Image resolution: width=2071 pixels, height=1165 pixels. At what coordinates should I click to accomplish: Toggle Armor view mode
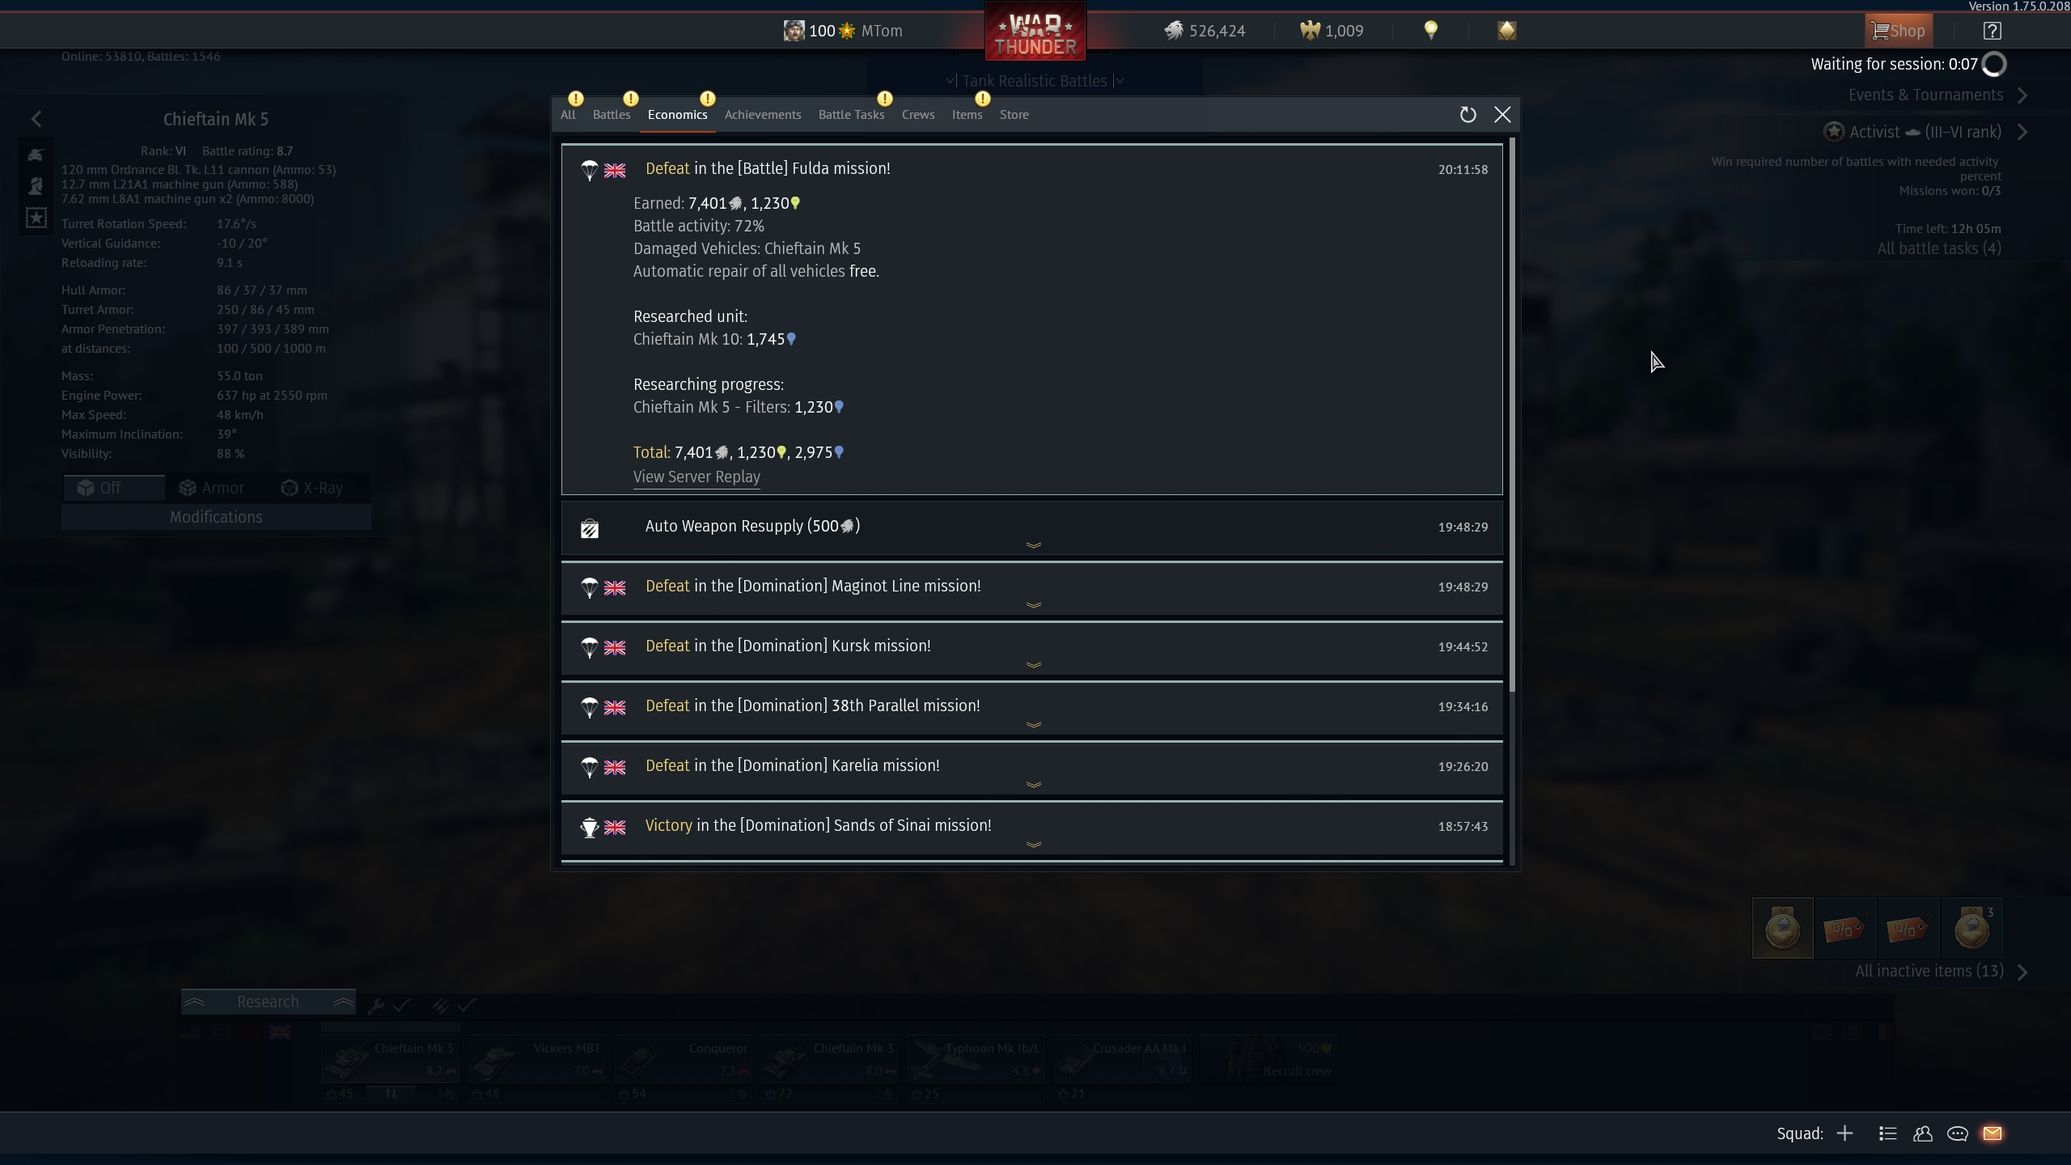pyautogui.click(x=211, y=488)
